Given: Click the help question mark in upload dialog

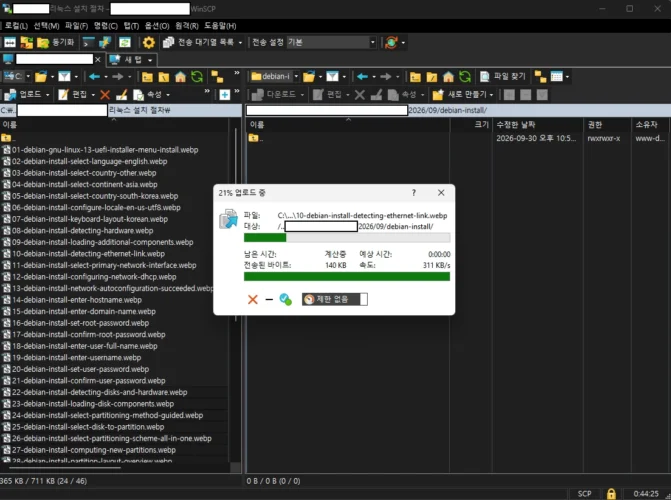Looking at the screenshot, I should click(414, 193).
